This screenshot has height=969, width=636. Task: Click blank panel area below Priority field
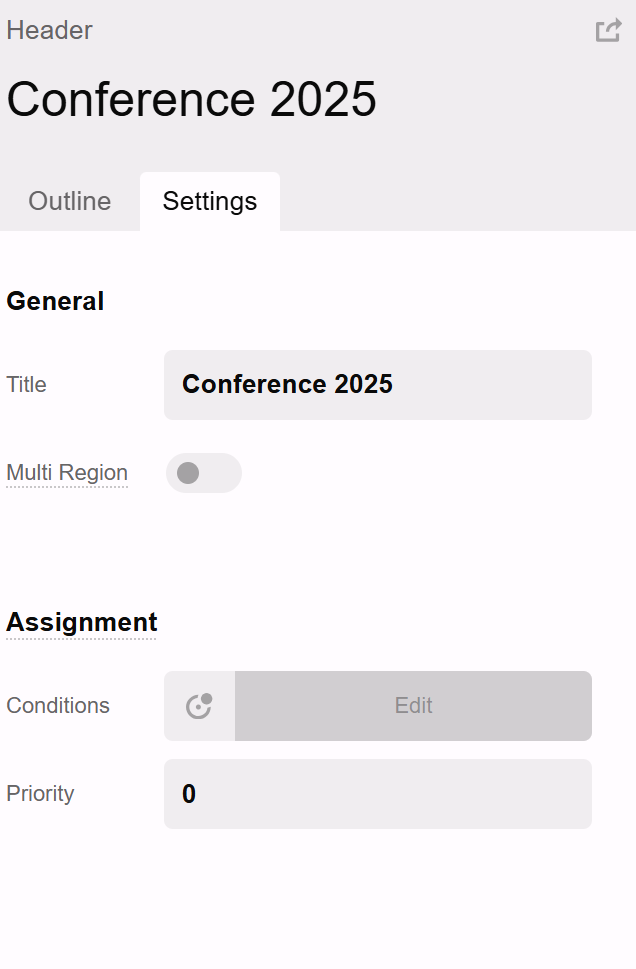(318, 900)
